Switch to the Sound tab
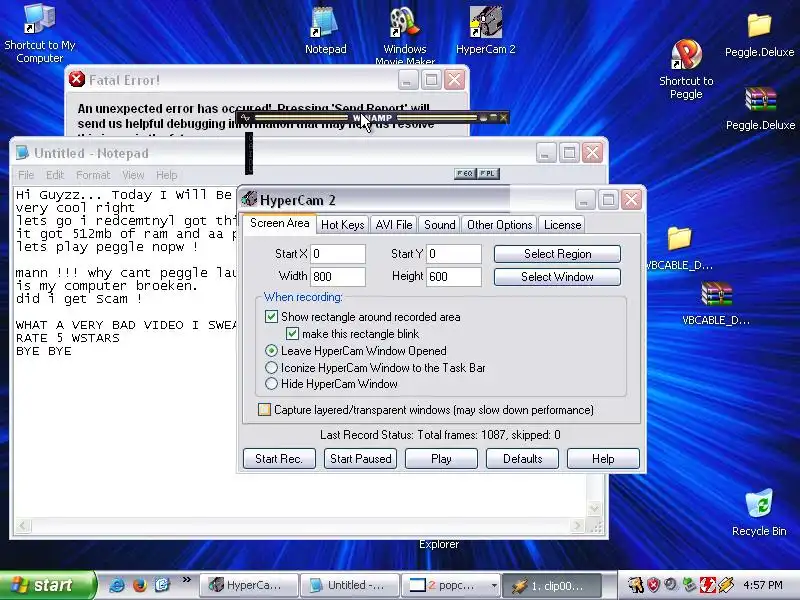The image size is (800, 600). (x=439, y=224)
